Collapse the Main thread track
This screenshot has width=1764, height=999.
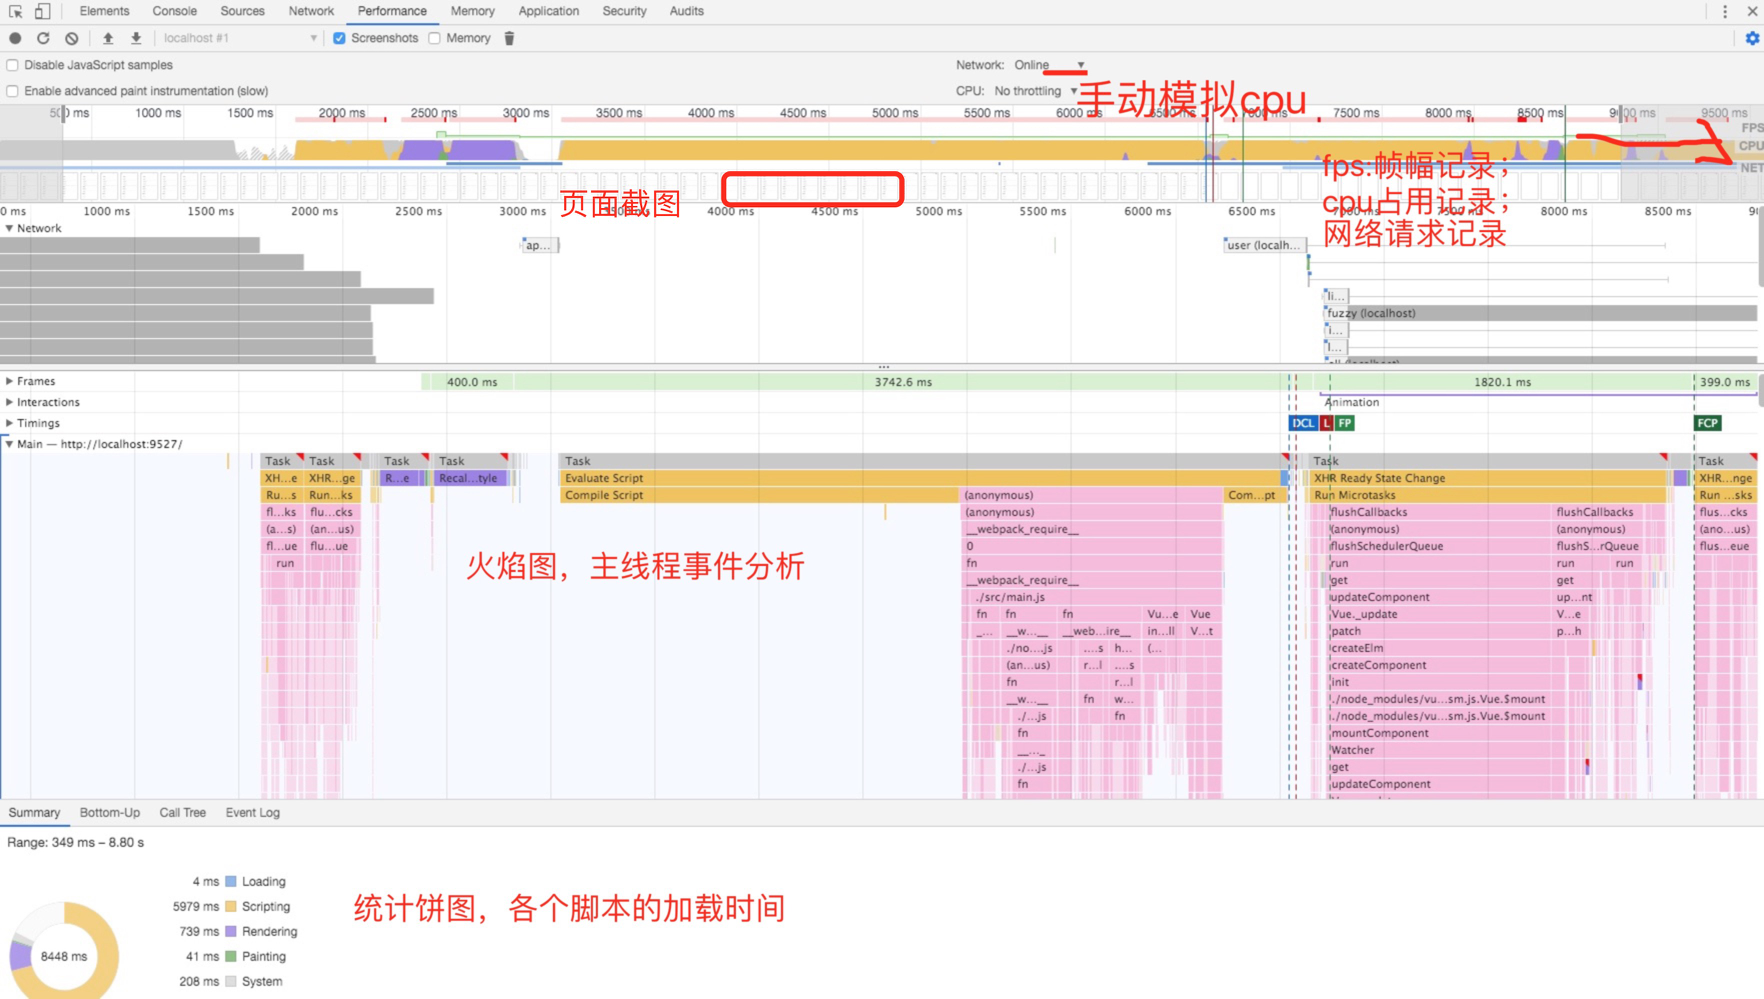pos(9,444)
